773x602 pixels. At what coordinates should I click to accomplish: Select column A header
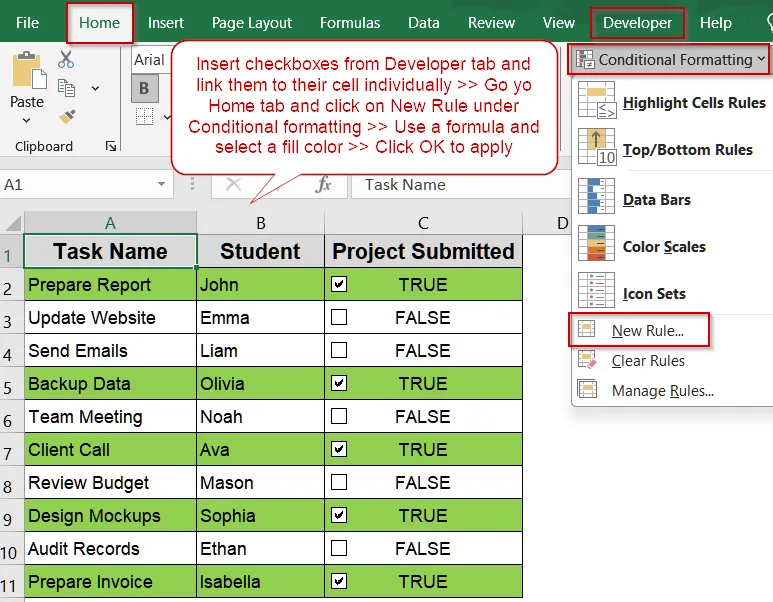coord(110,223)
